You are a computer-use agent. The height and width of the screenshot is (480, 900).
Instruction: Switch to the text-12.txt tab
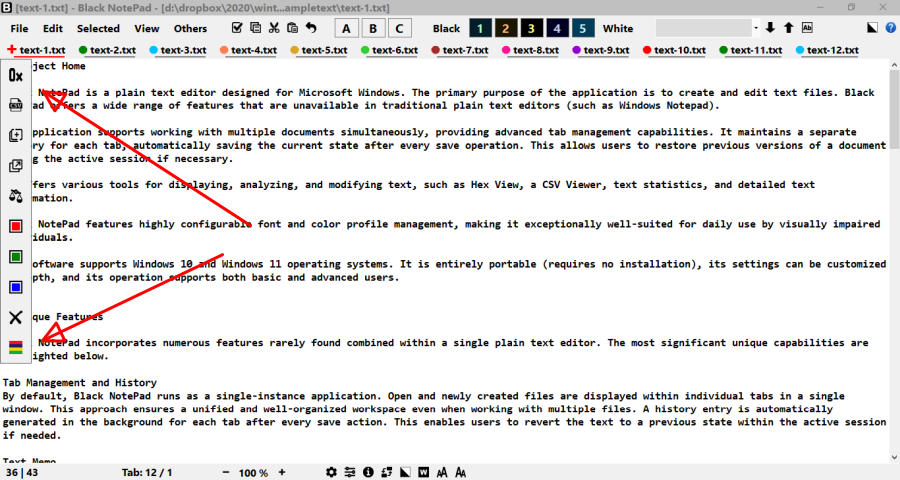[827, 50]
